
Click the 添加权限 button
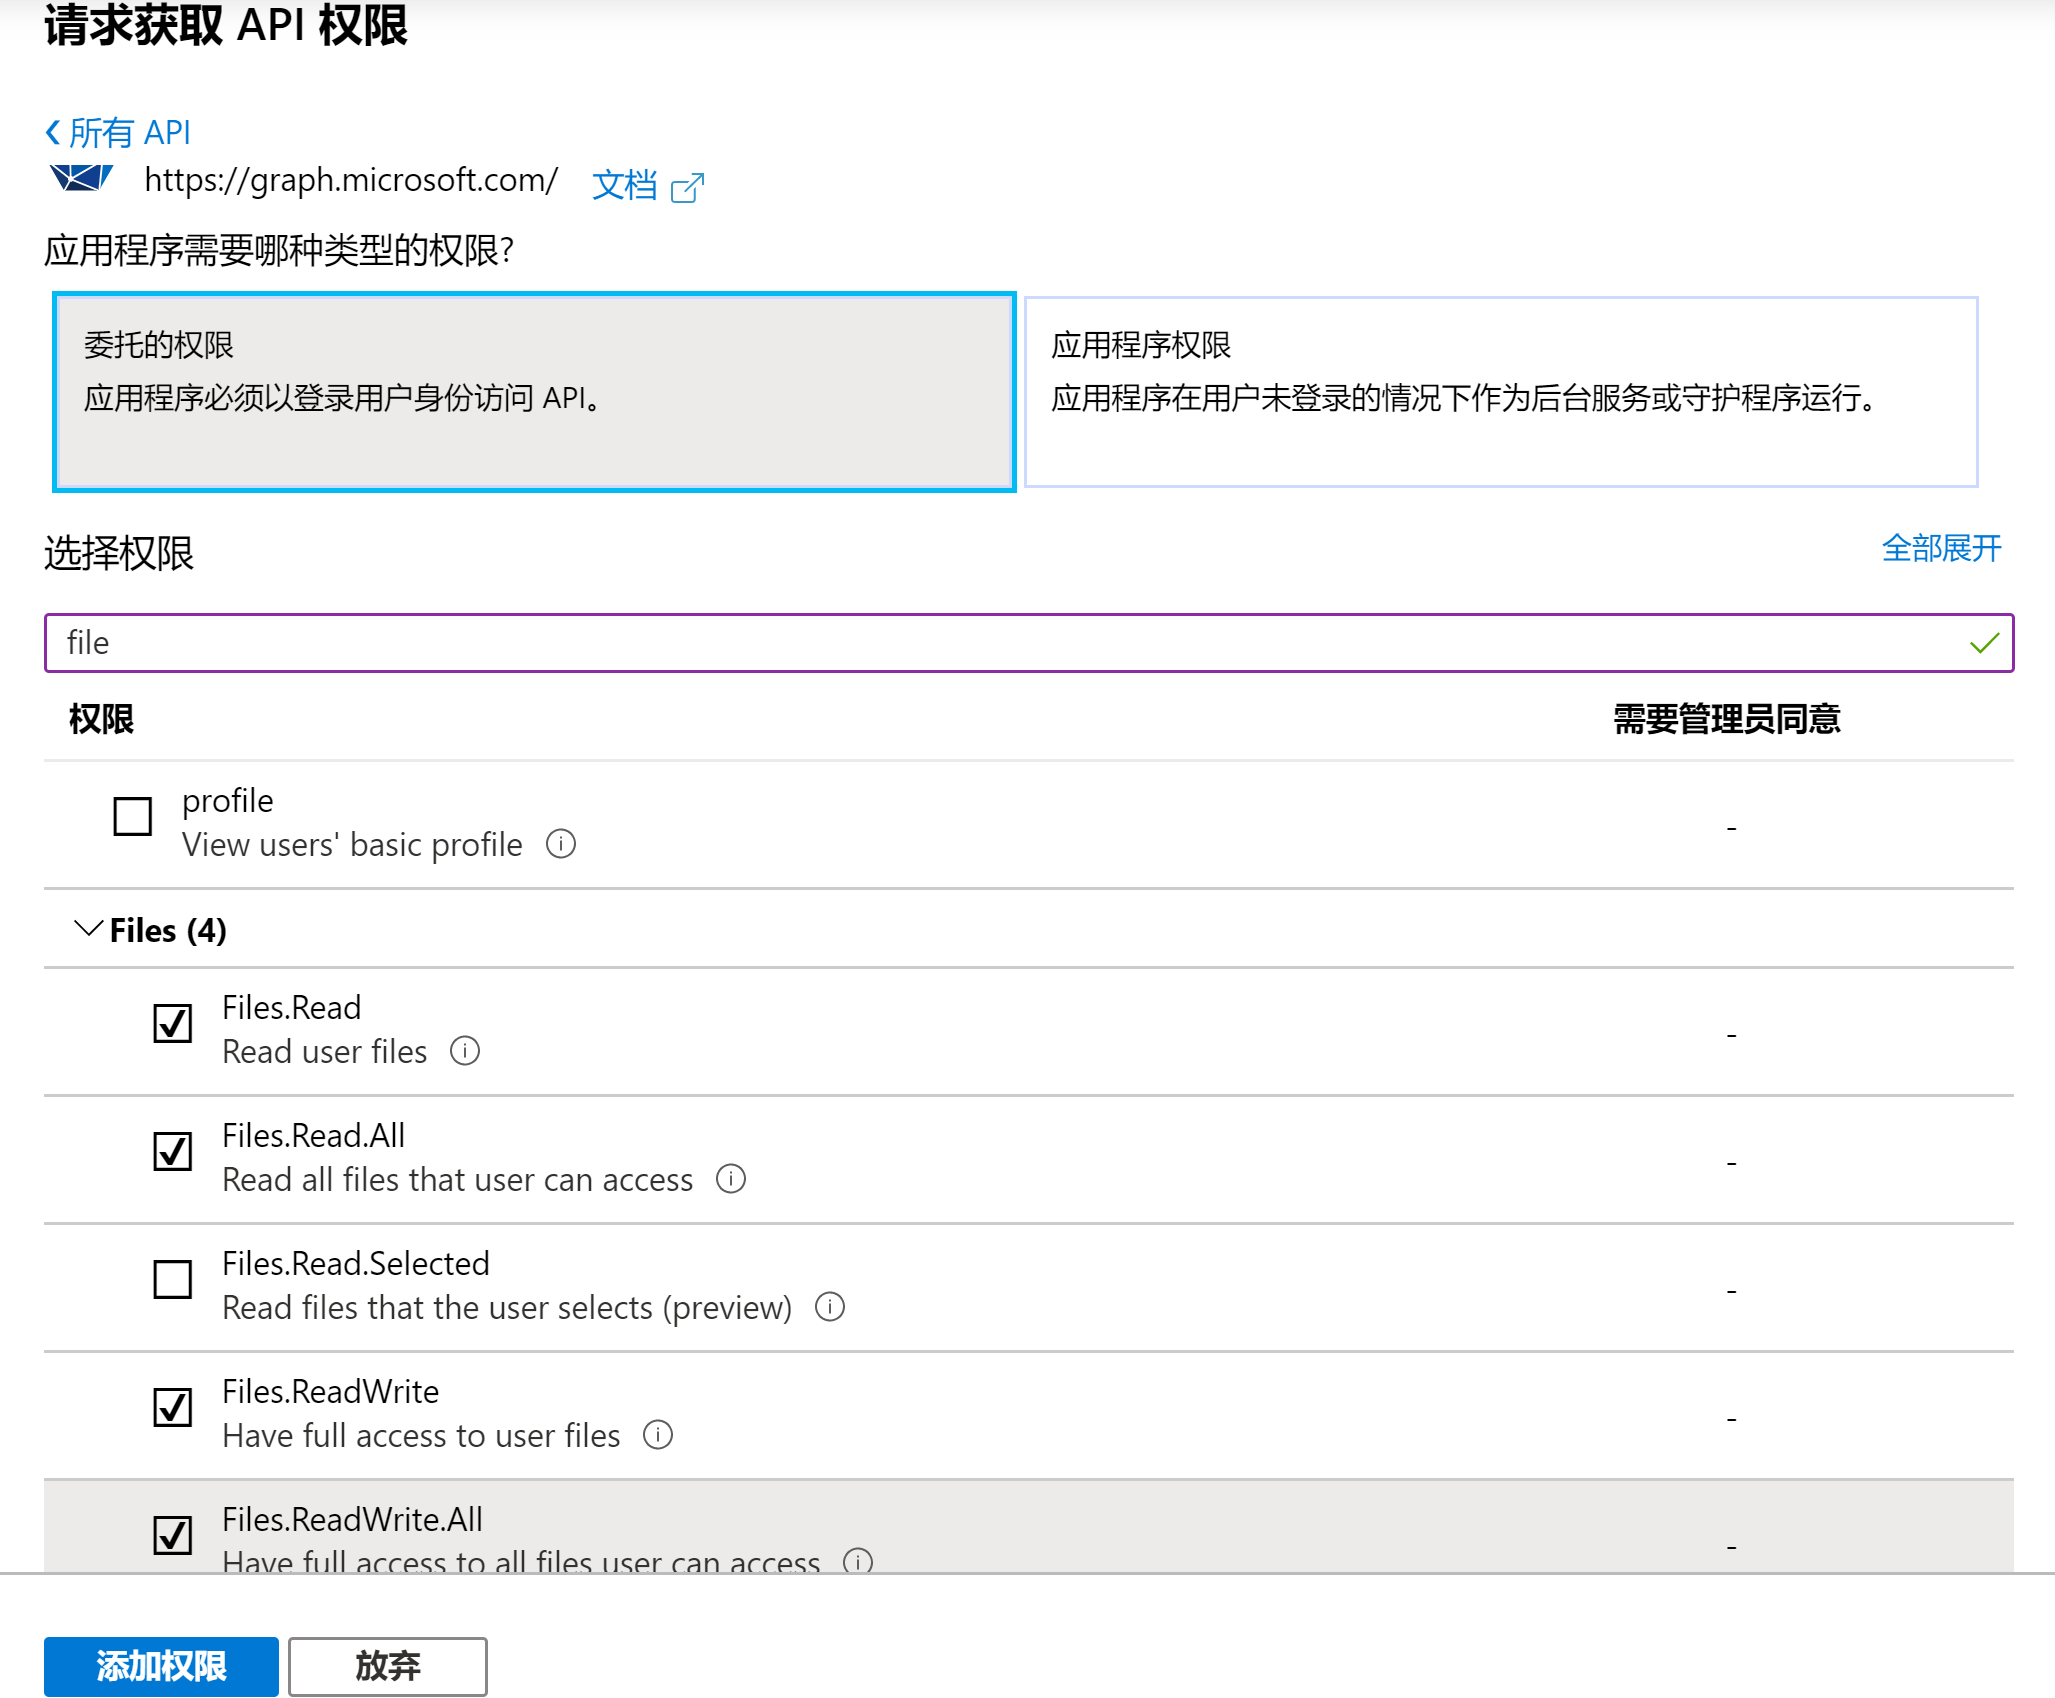coord(161,1666)
